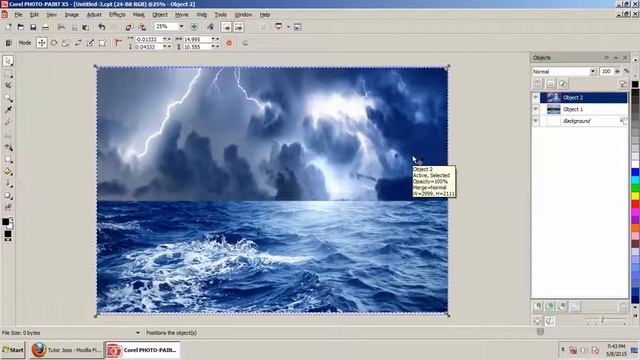Open the Object menu
Viewport: 640px width, 360px height.
[160, 15]
